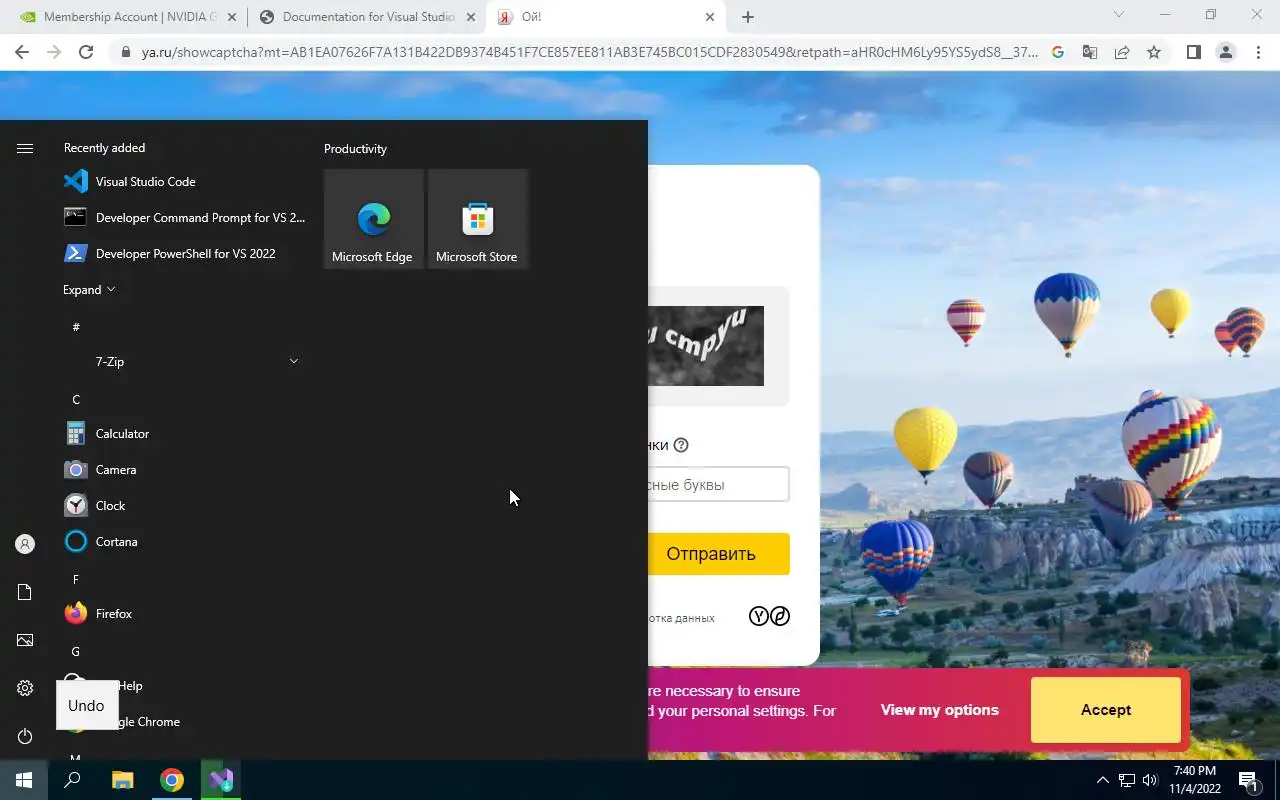1280x800 pixels.
Task: Expand the 7-Zip folder chevron
Action: pos(293,361)
